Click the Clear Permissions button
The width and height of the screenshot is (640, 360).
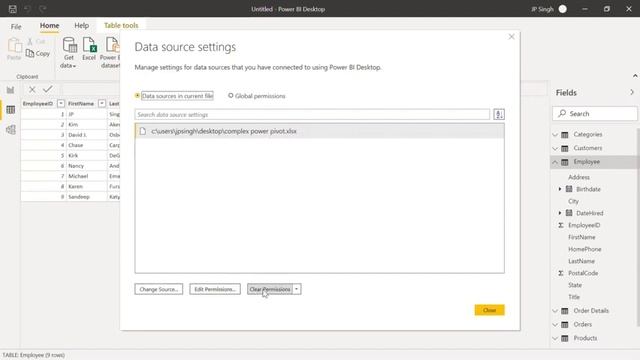[x=270, y=289]
